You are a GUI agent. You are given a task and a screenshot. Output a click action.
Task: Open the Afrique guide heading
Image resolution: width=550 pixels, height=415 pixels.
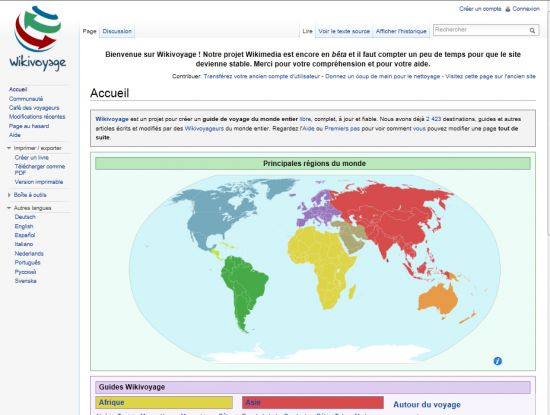tap(112, 402)
